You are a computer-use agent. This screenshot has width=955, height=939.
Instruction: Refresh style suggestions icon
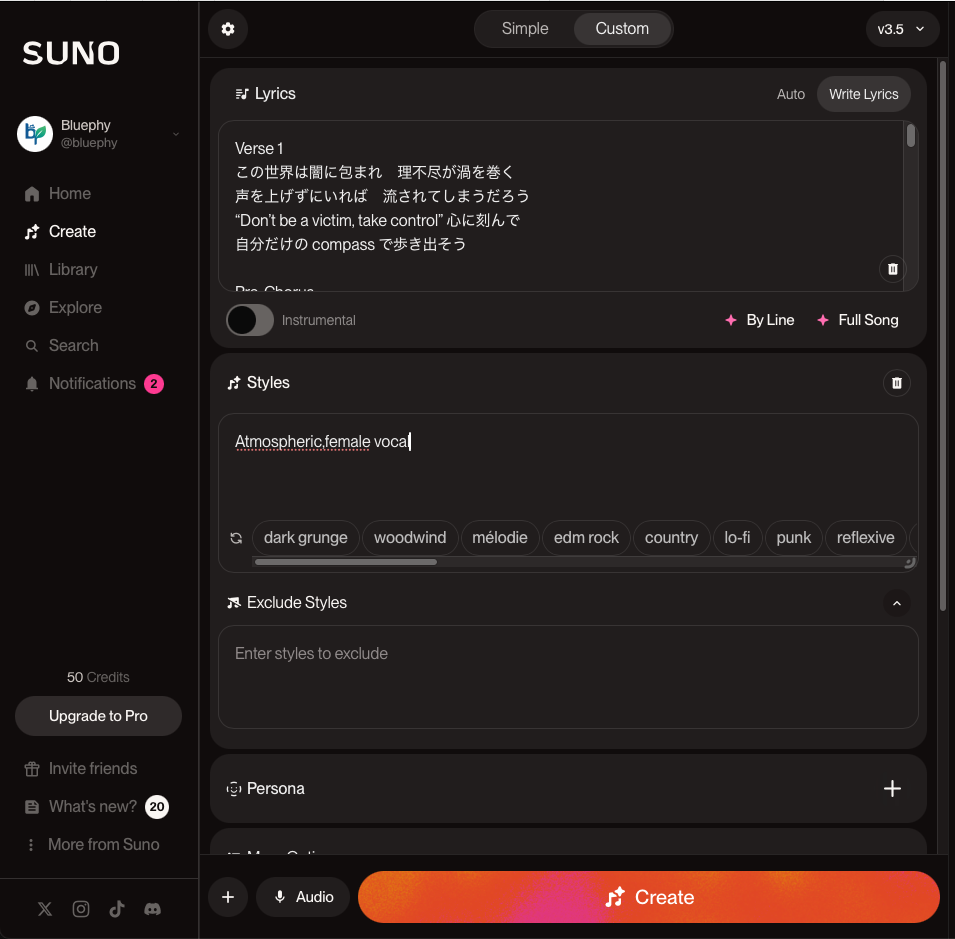tap(236, 538)
